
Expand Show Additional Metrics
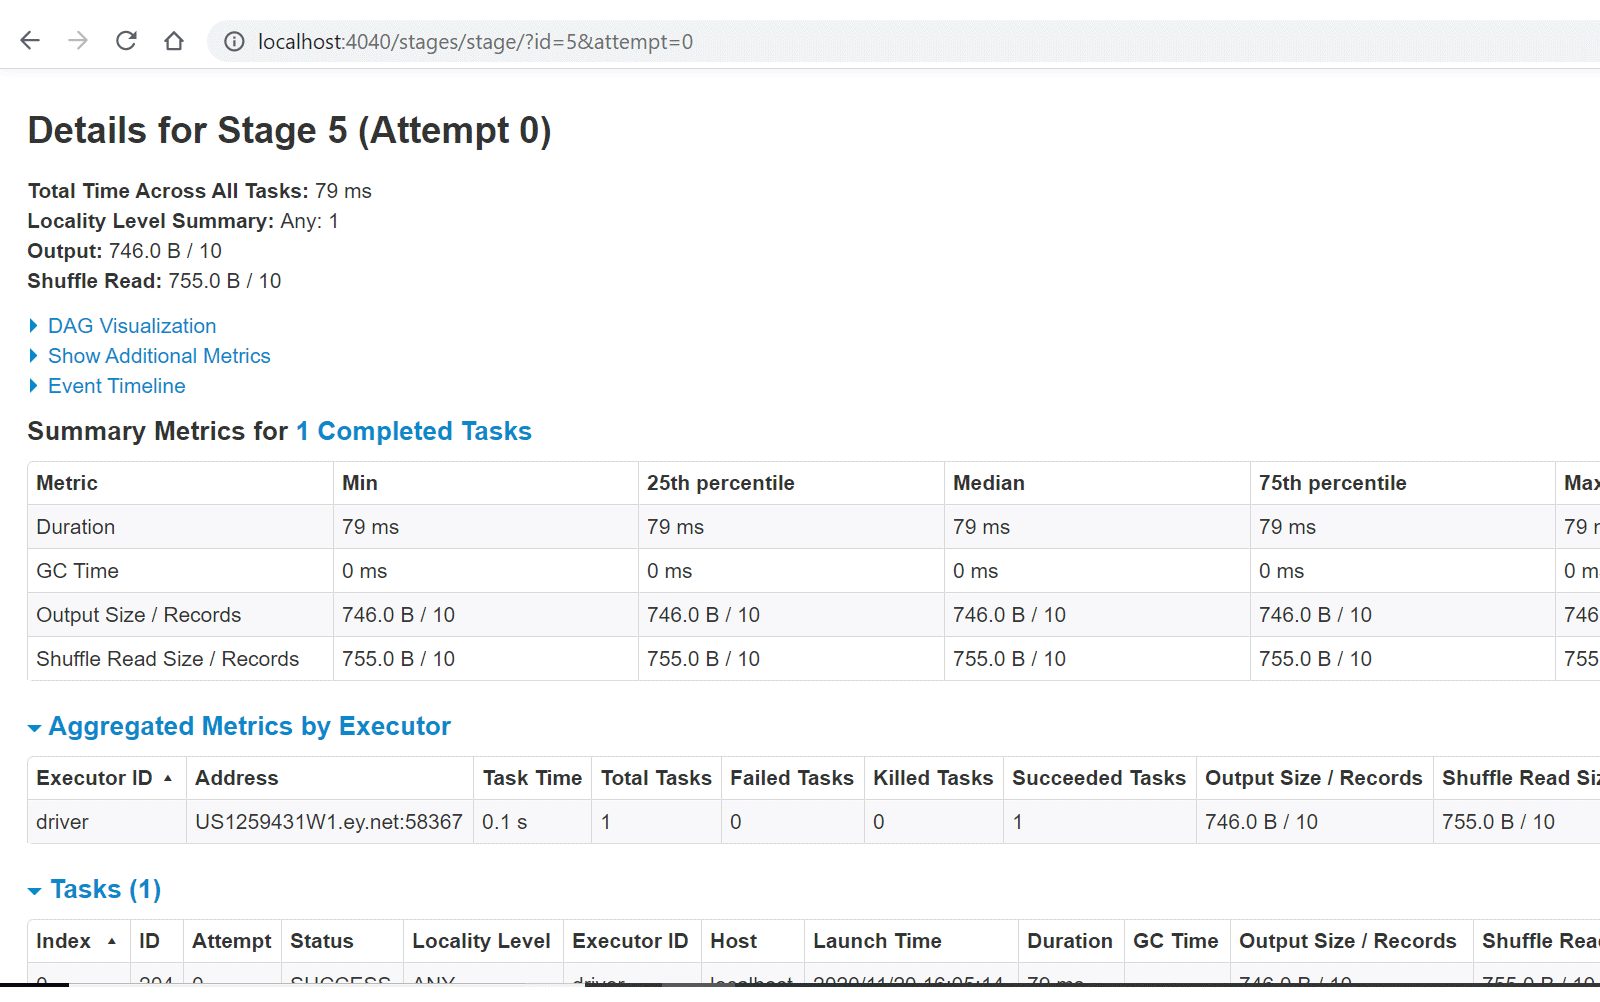pos(158,356)
